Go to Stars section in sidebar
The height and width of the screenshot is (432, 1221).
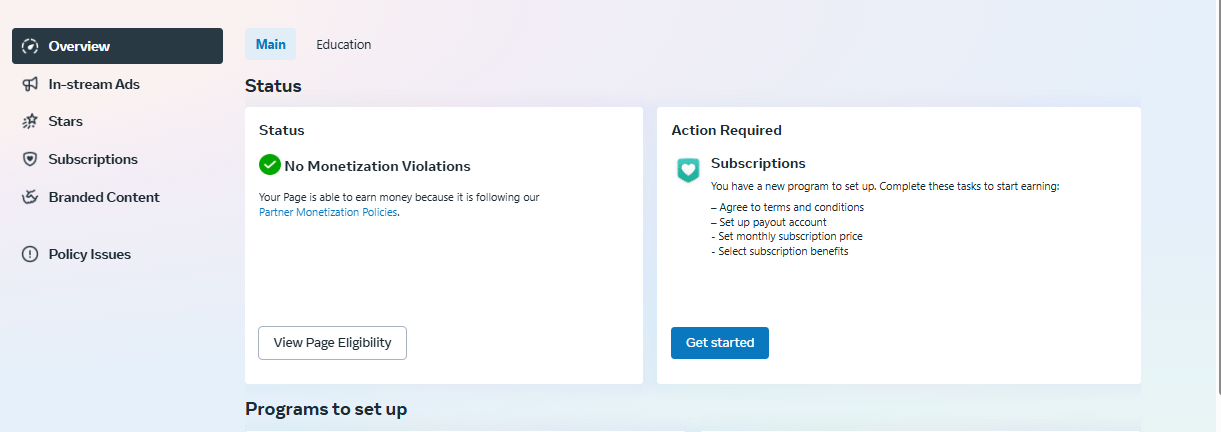pos(117,121)
